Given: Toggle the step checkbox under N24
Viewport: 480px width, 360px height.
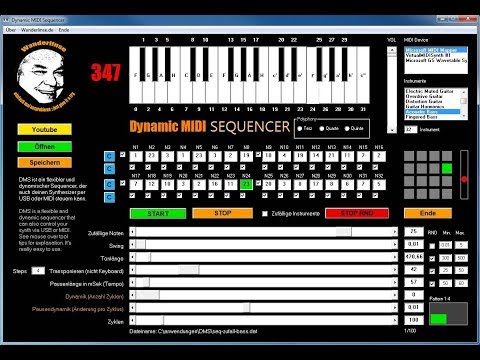Looking at the screenshot, I should pos(243,195).
